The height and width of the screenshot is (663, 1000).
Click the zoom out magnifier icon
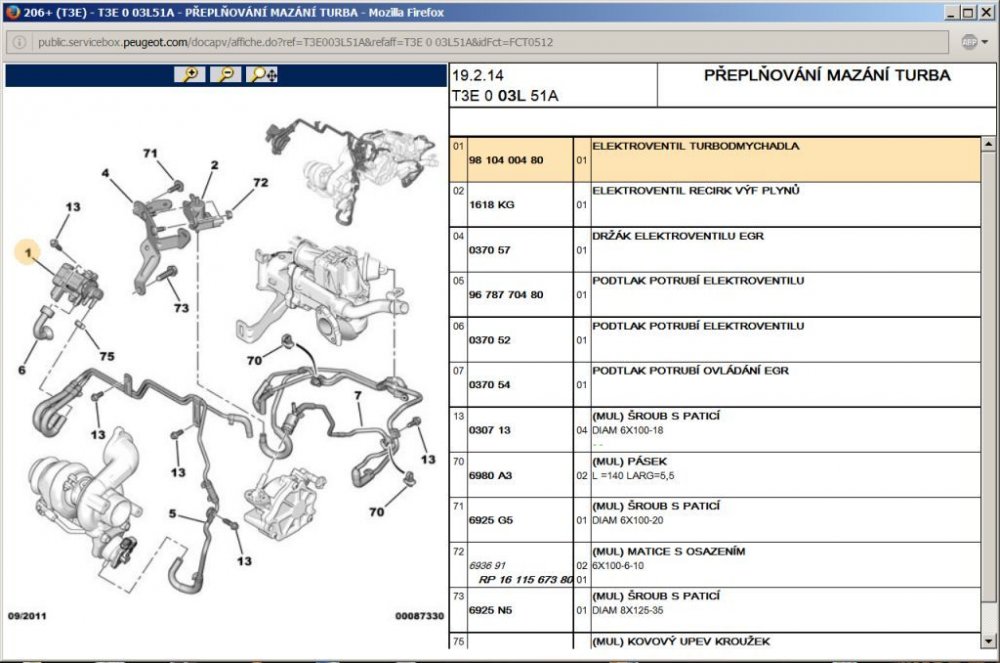[x=226, y=75]
